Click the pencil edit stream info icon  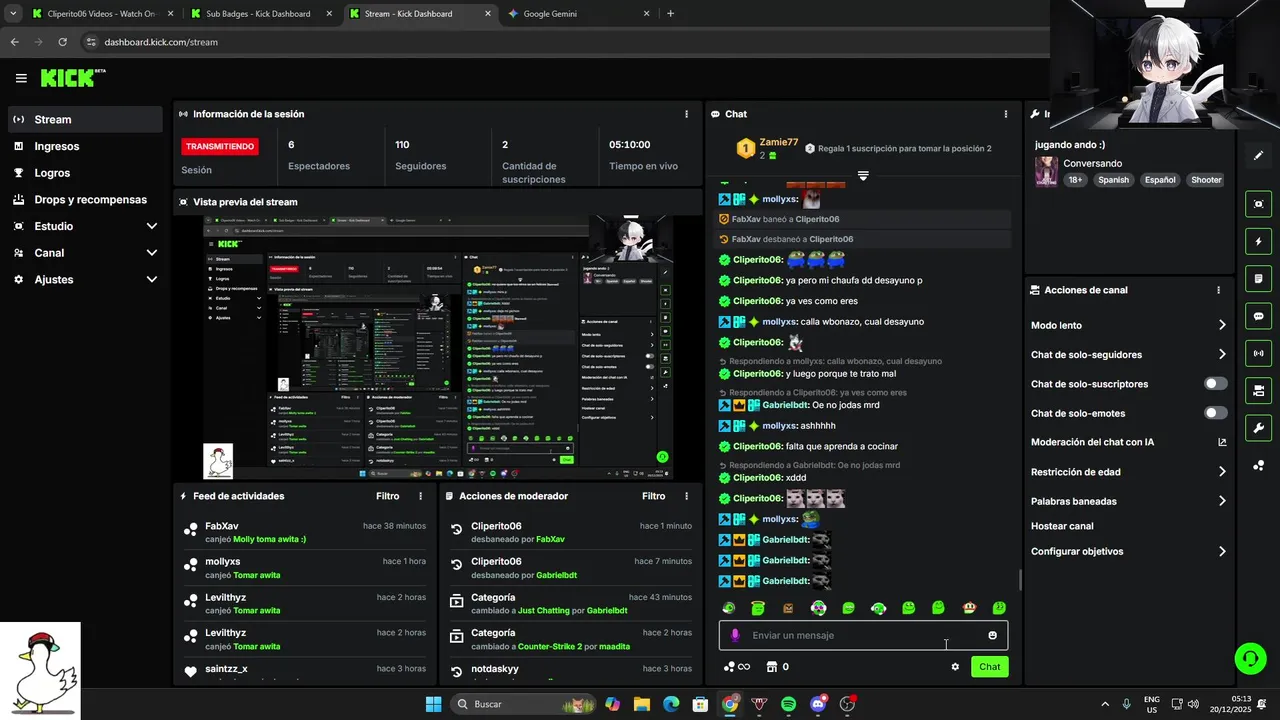tap(1258, 156)
